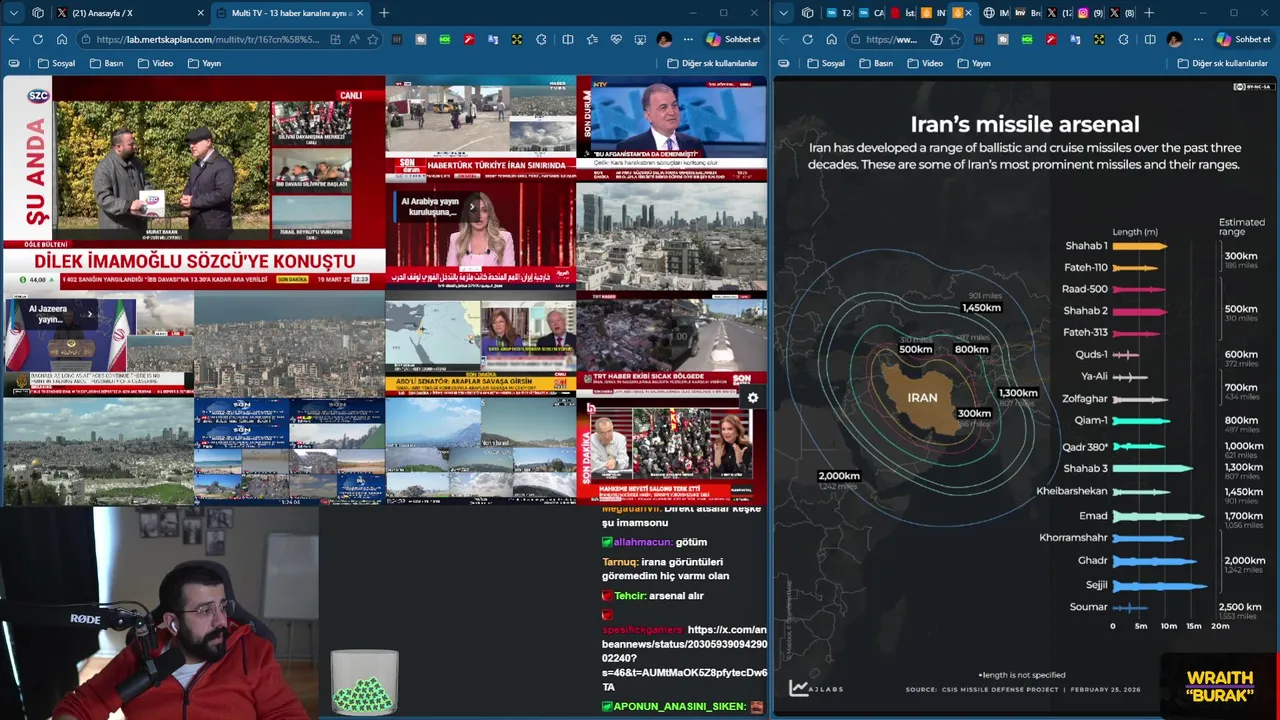
Task: Open Diğer sık kullanılanlar folder in left browser
Action: click(x=713, y=63)
